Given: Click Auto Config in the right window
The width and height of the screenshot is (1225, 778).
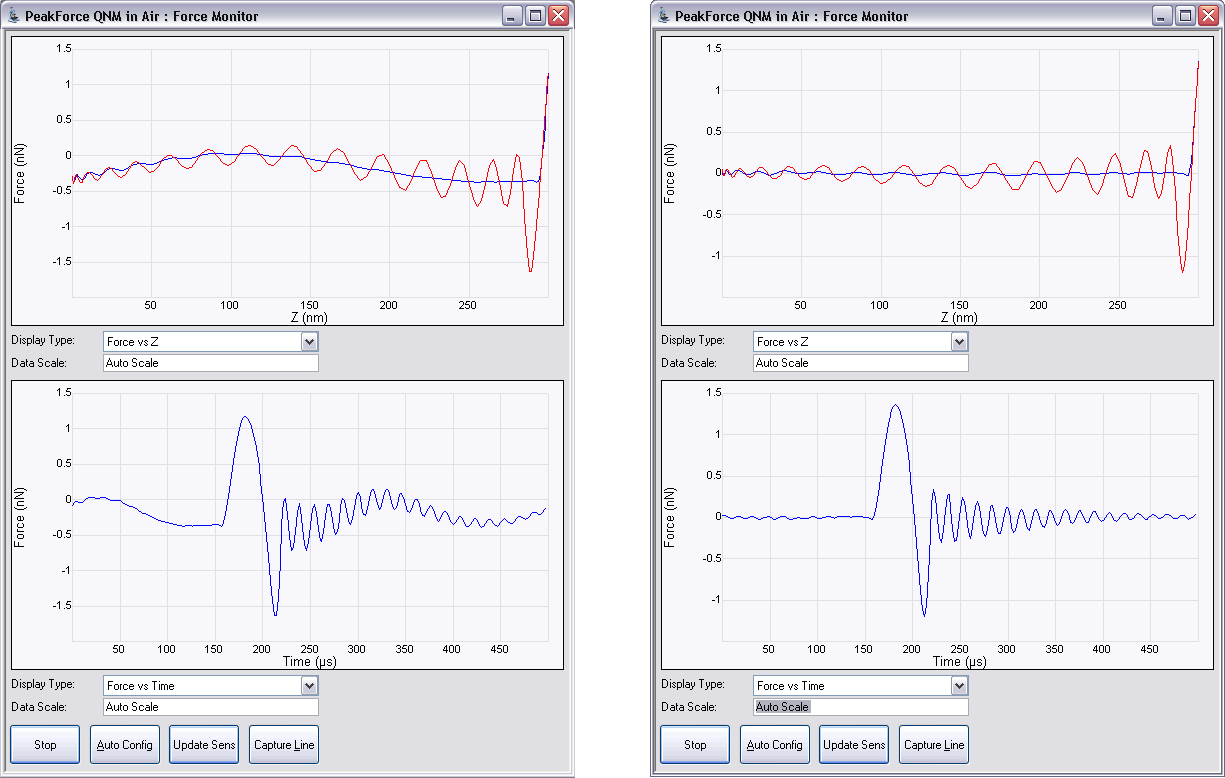Looking at the screenshot, I should point(774,744).
